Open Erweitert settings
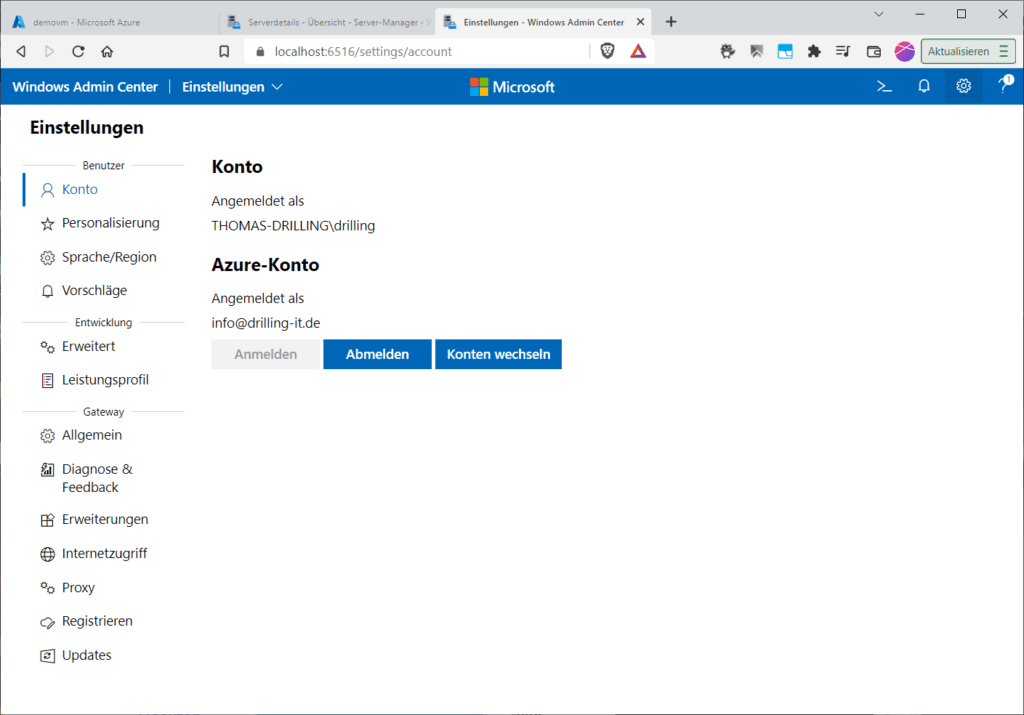 tap(104, 347)
